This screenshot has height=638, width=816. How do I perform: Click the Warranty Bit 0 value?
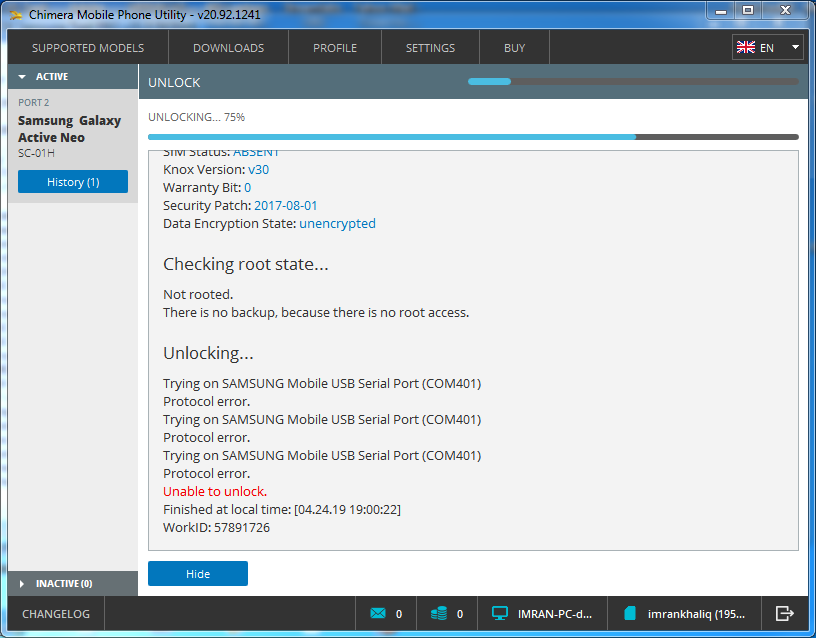click(248, 187)
